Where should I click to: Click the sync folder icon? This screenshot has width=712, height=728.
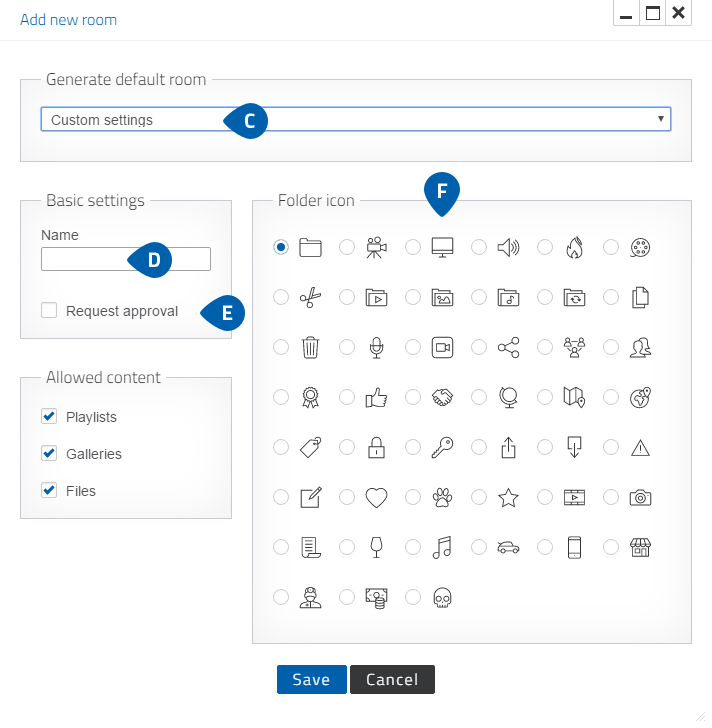point(574,298)
